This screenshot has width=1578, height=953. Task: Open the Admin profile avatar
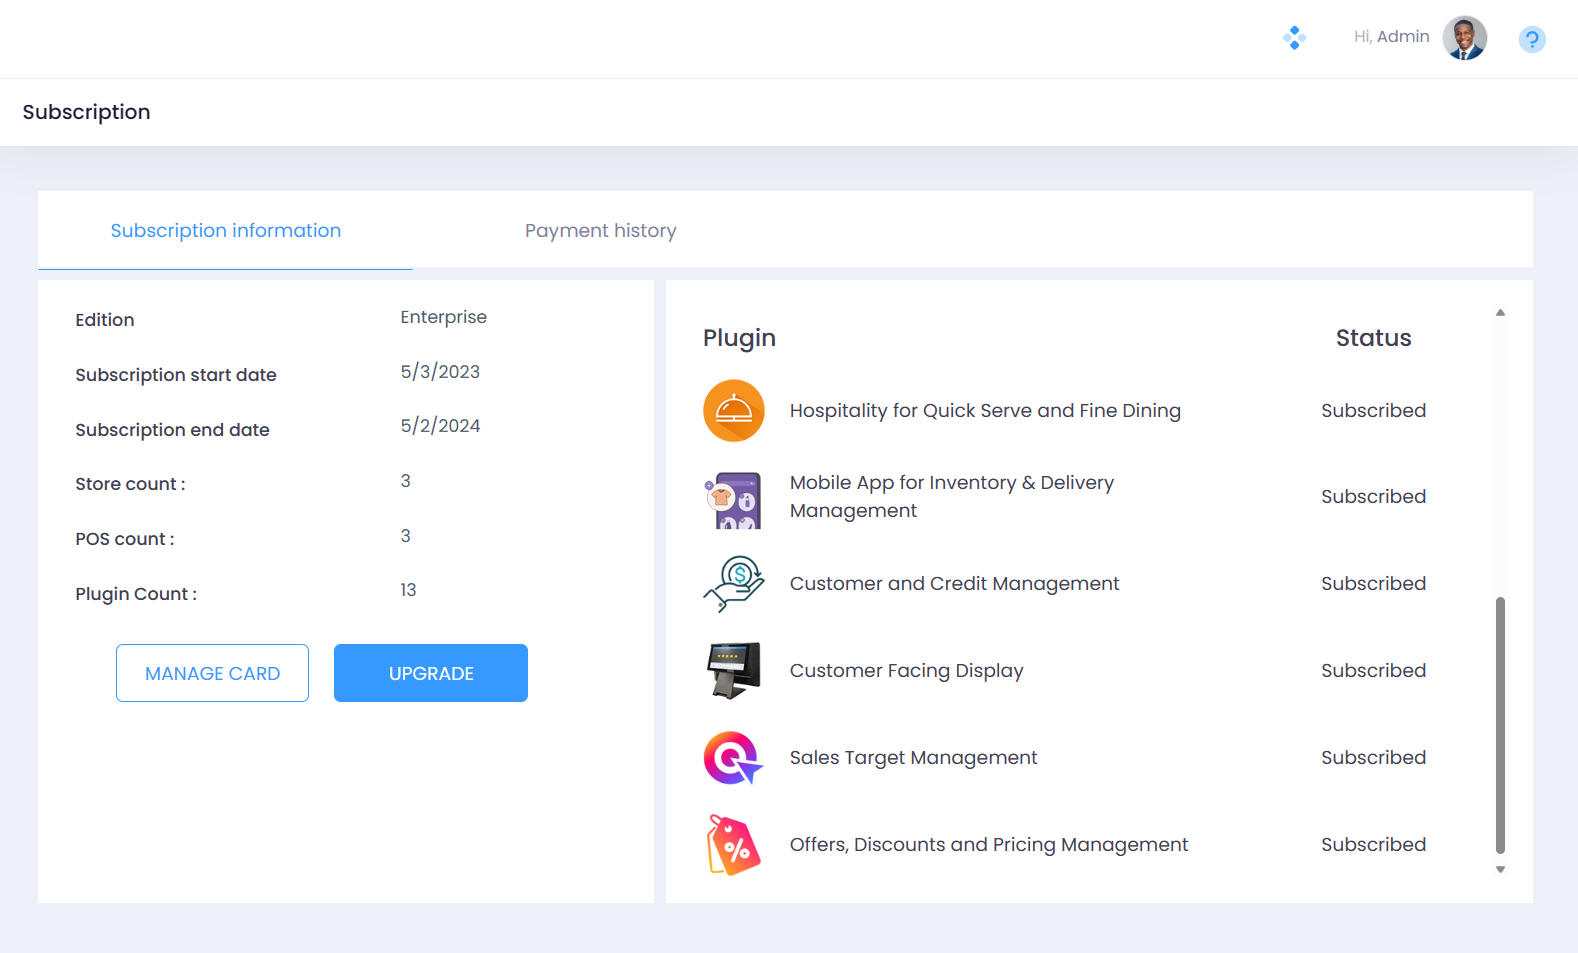(x=1464, y=38)
